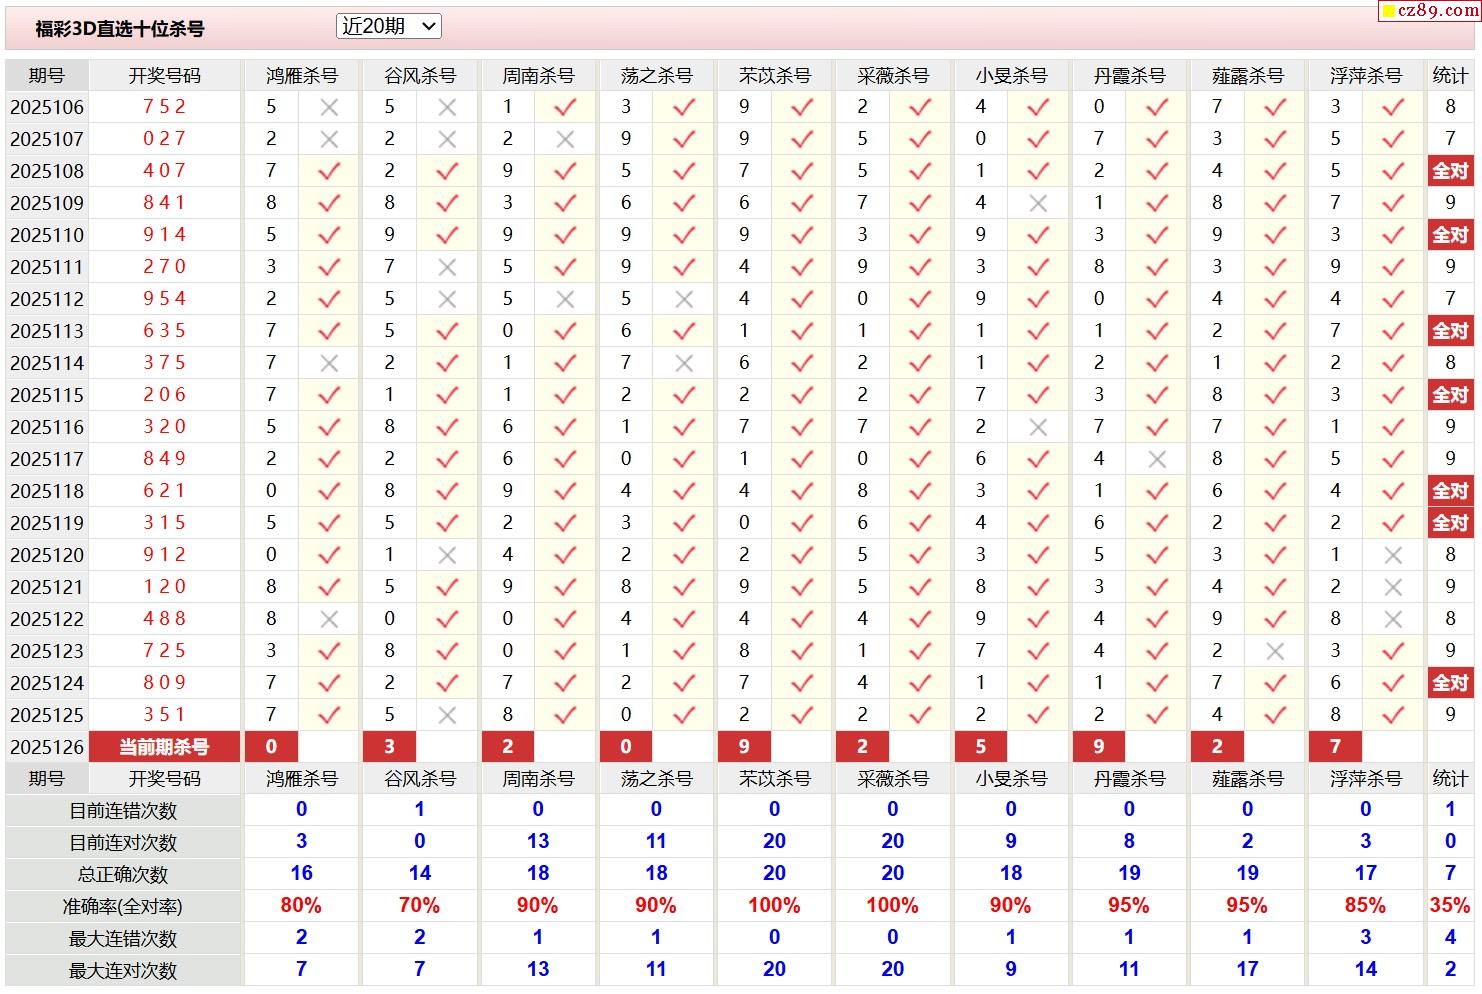
Task: Click the 开奖号码 header above row 2025106
Action: coord(164,76)
